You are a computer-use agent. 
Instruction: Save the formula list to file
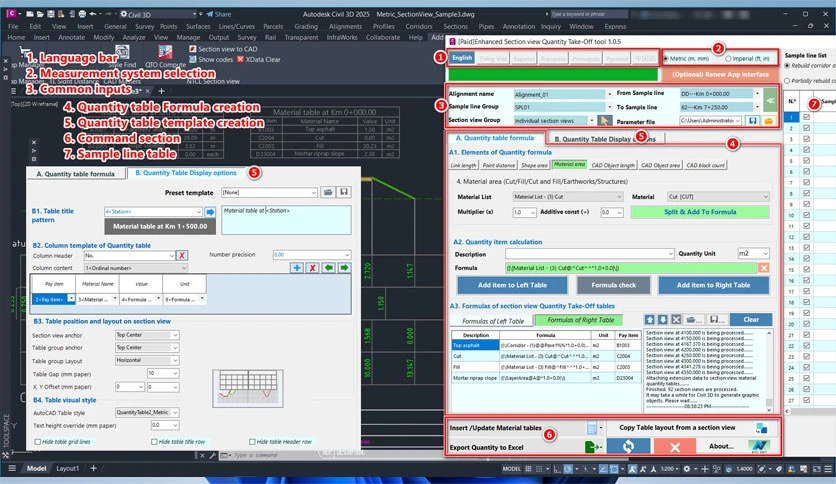(717, 319)
